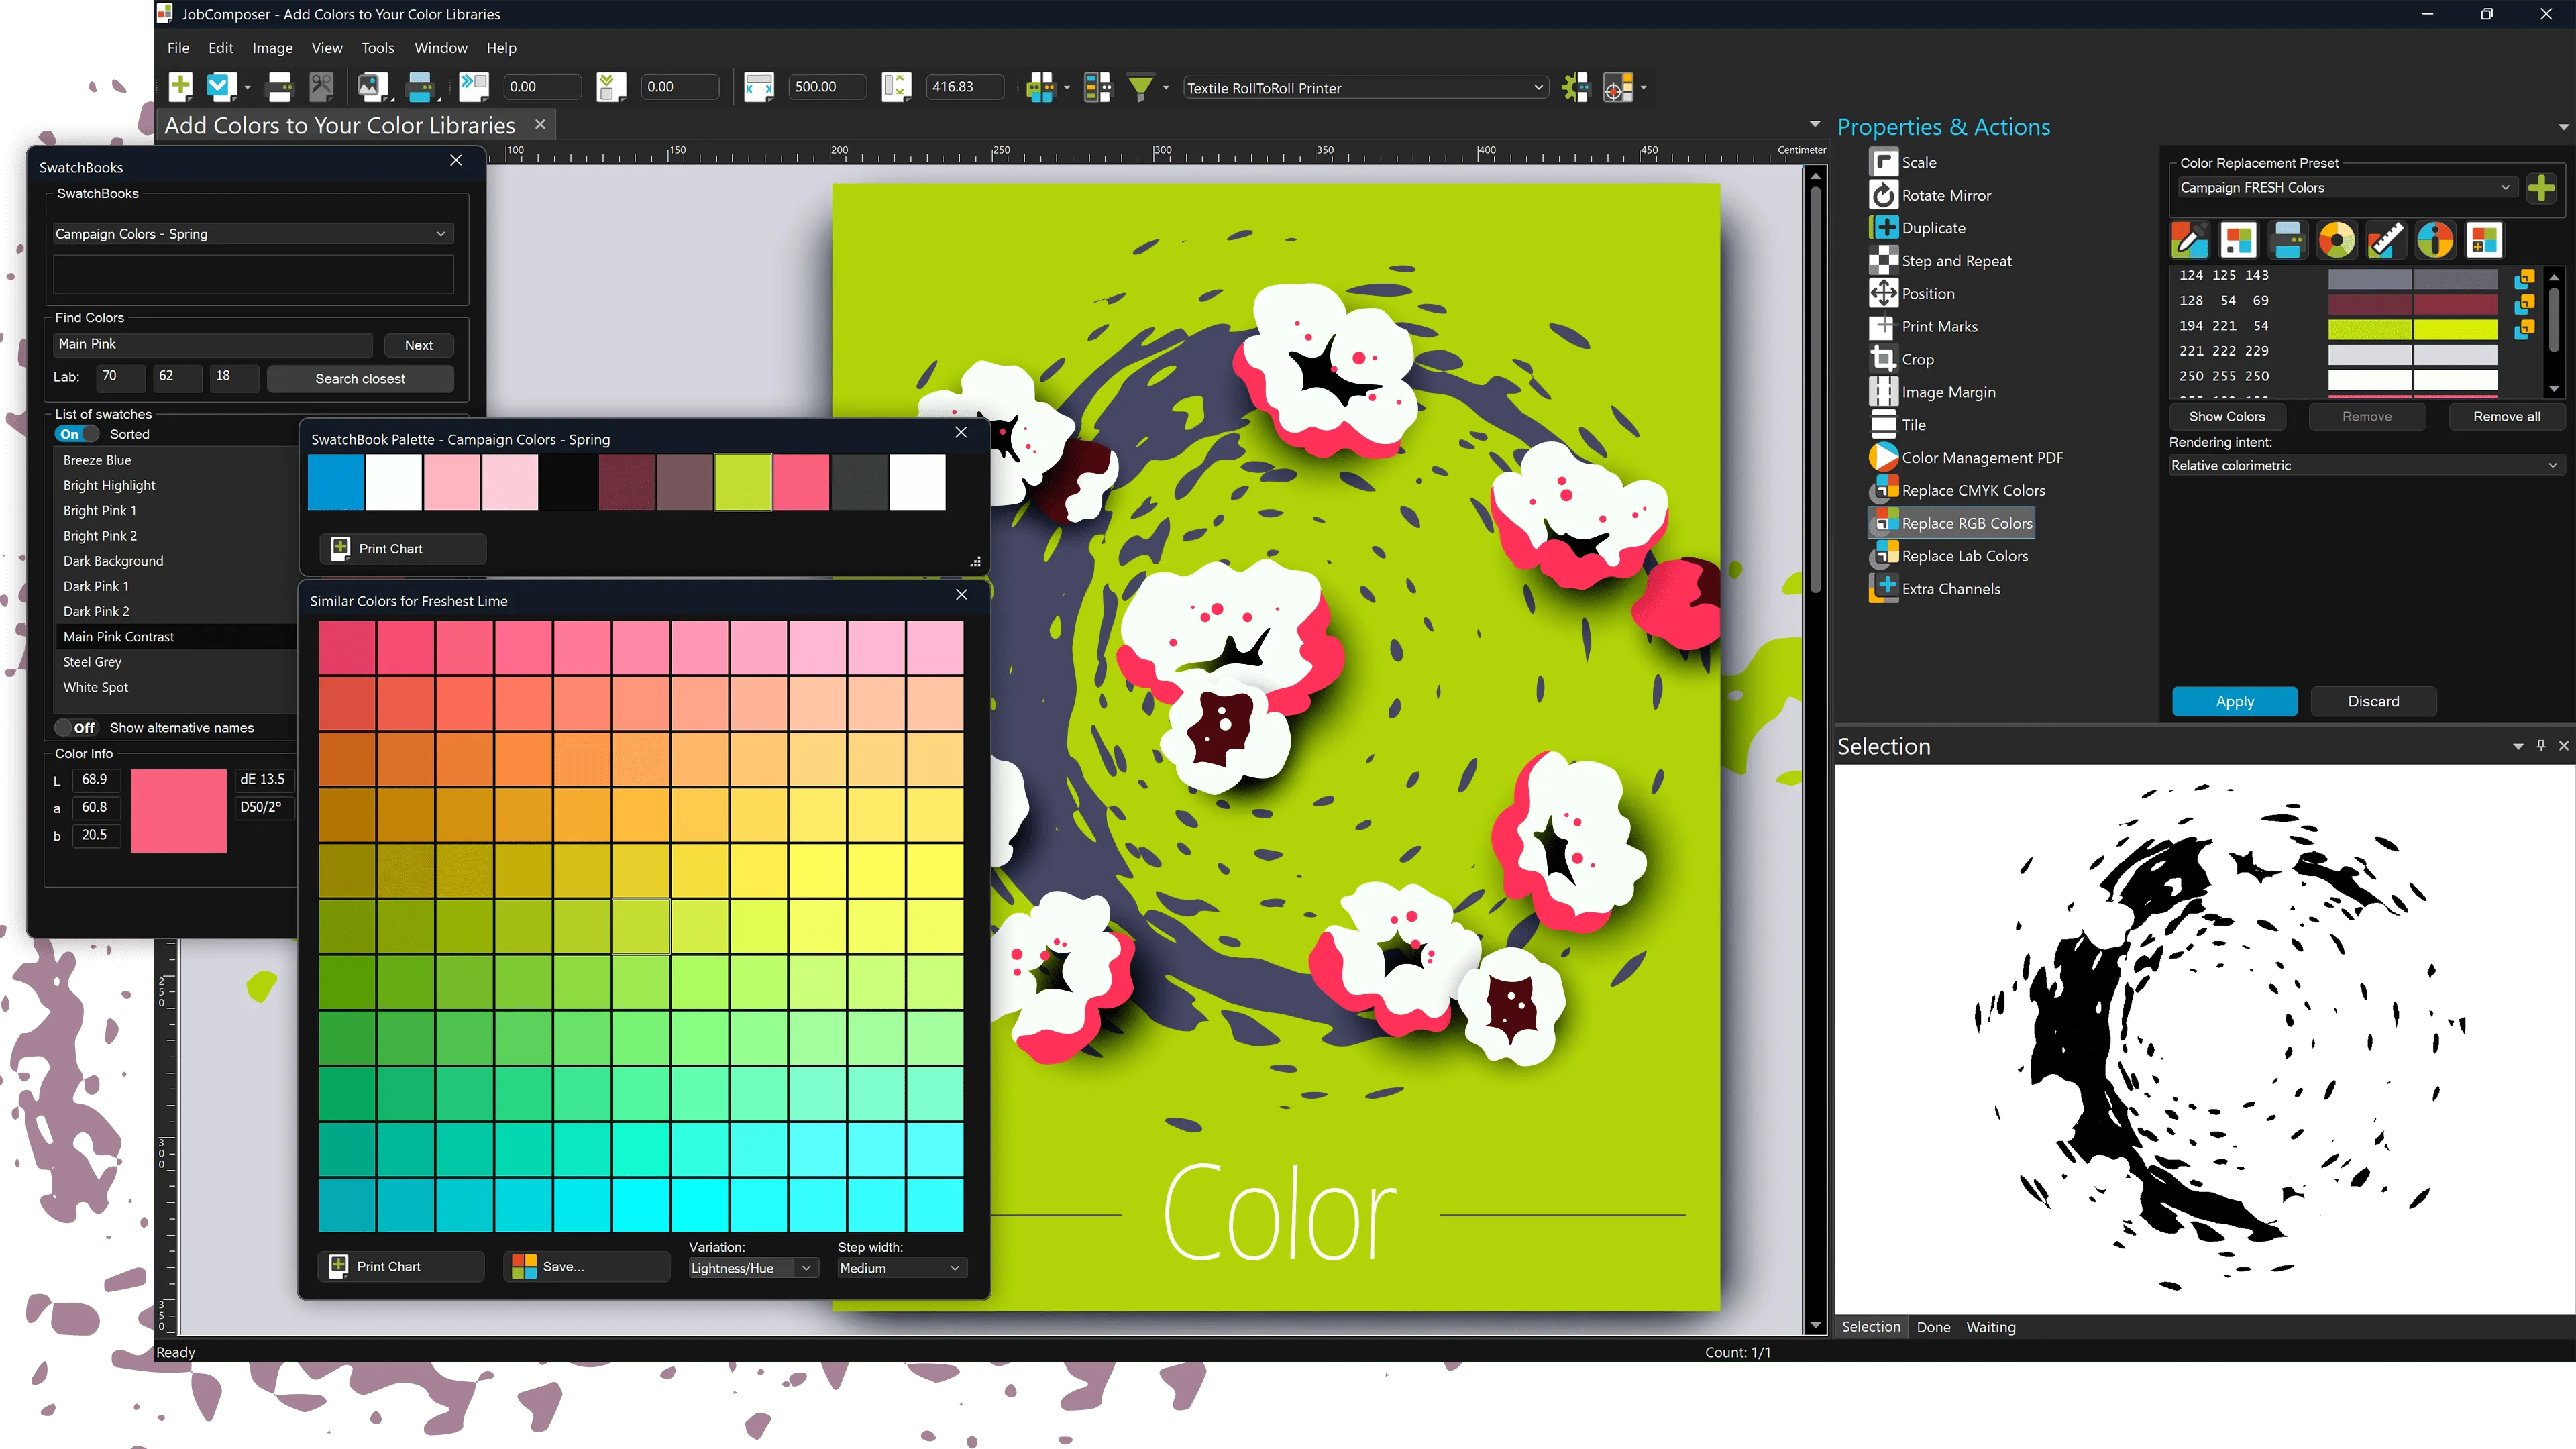Open the Image Margin action
The width and height of the screenshot is (2576, 1449).
[x=1933, y=392]
